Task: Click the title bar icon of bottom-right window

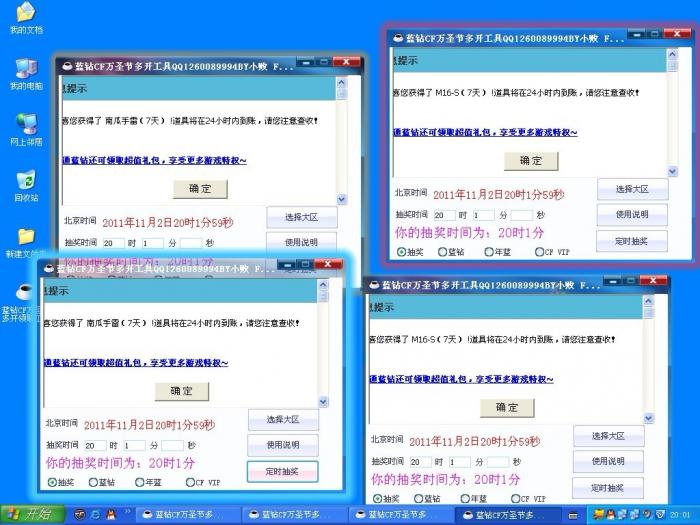Action: [374, 285]
